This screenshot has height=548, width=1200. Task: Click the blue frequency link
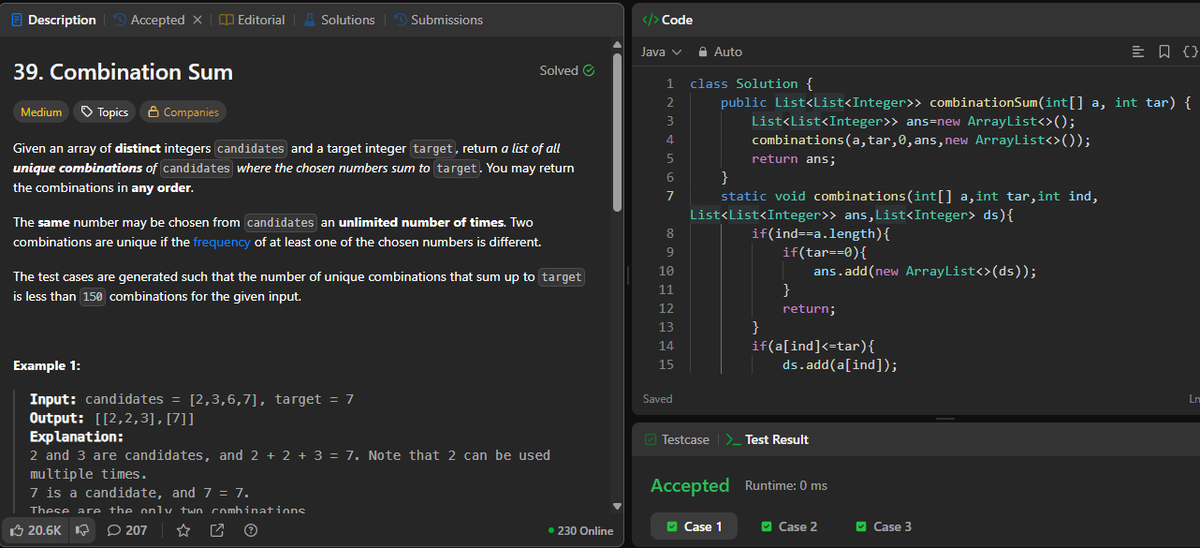(x=221, y=242)
